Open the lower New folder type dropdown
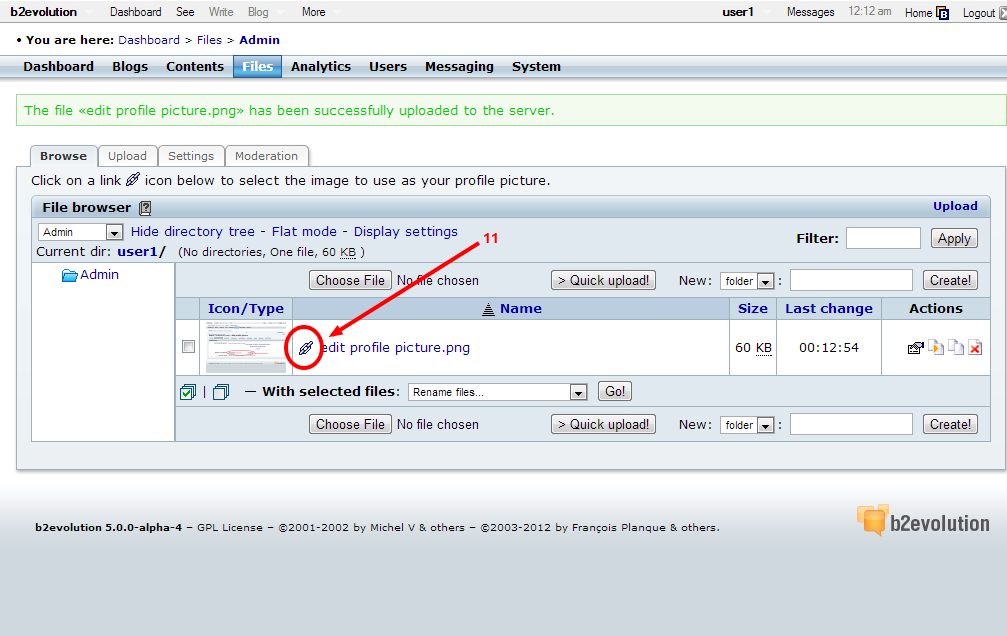This screenshot has height=636, width=1007. click(747, 425)
